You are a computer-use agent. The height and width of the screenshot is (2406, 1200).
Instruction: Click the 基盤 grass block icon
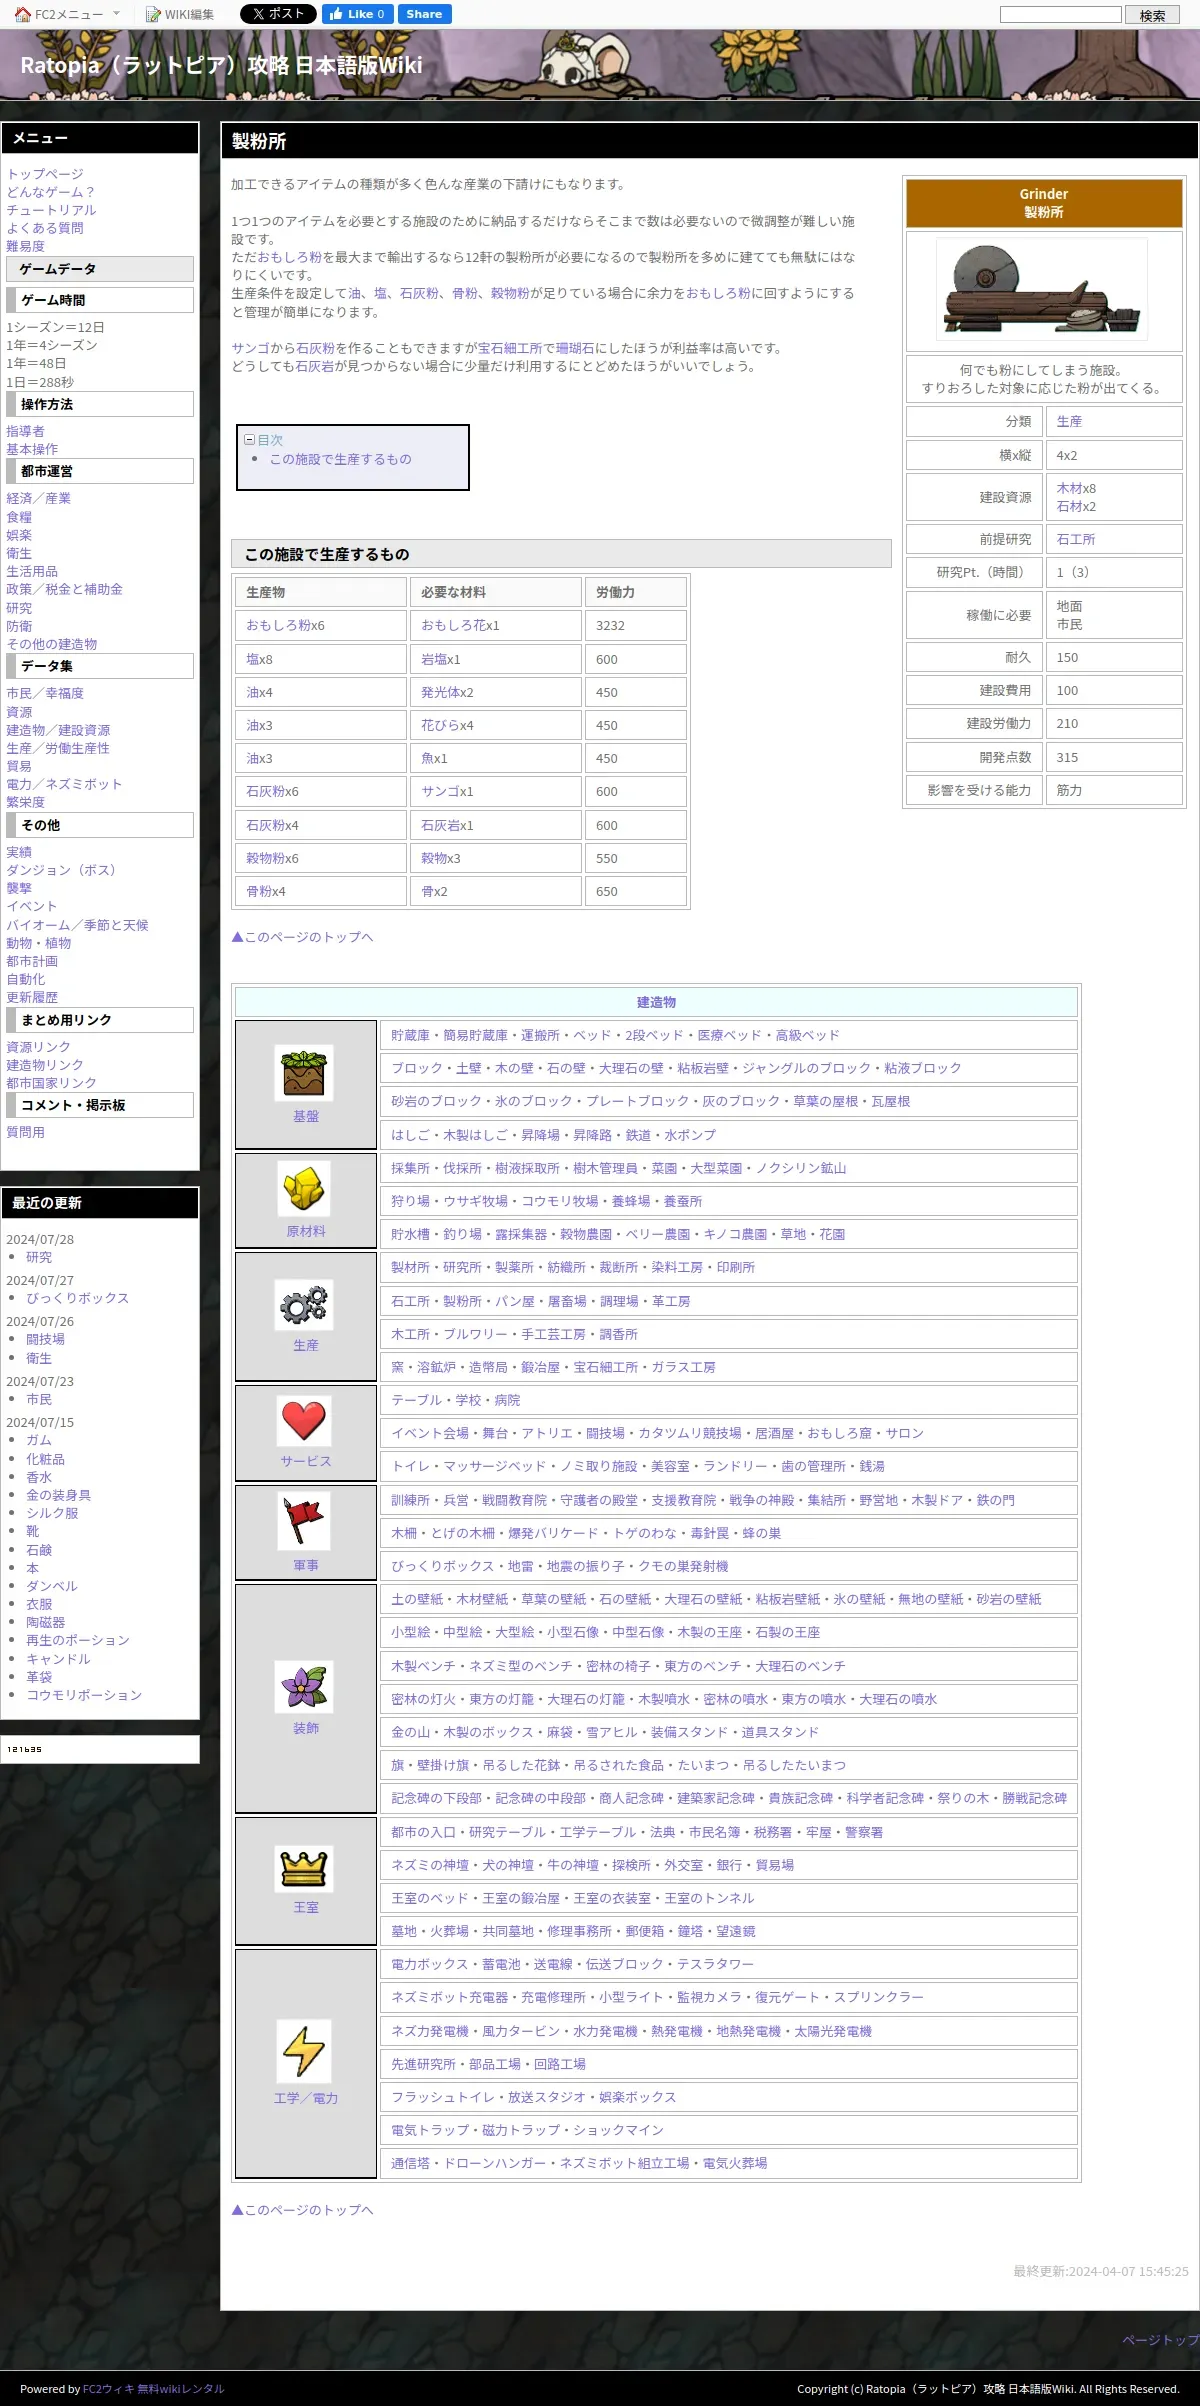pyautogui.click(x=304, y=1073)
